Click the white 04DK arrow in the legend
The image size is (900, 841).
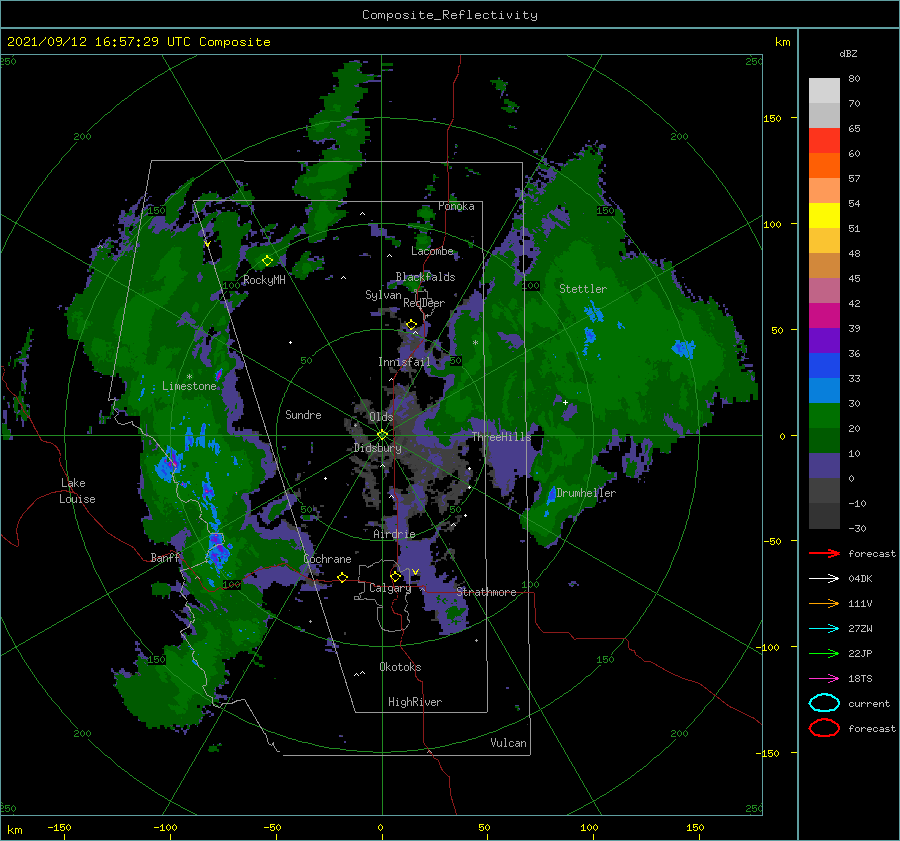click(x=824, y=578)
